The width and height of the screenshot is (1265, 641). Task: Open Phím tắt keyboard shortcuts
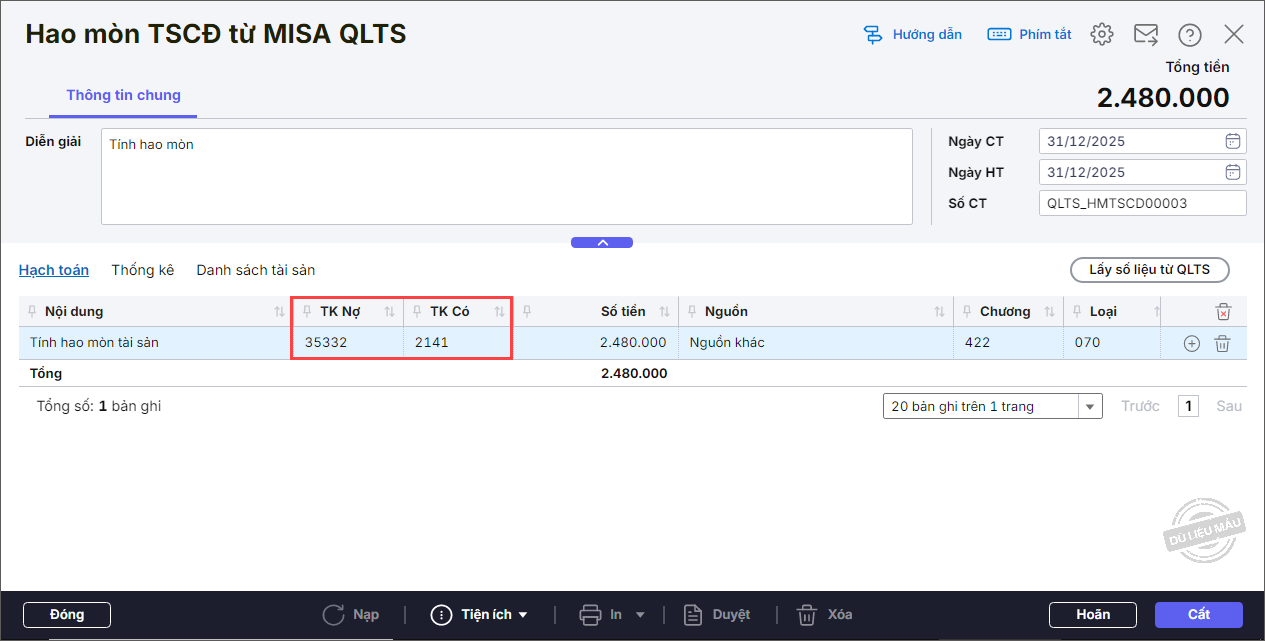pyautogui.click(x=1029, y=34)
